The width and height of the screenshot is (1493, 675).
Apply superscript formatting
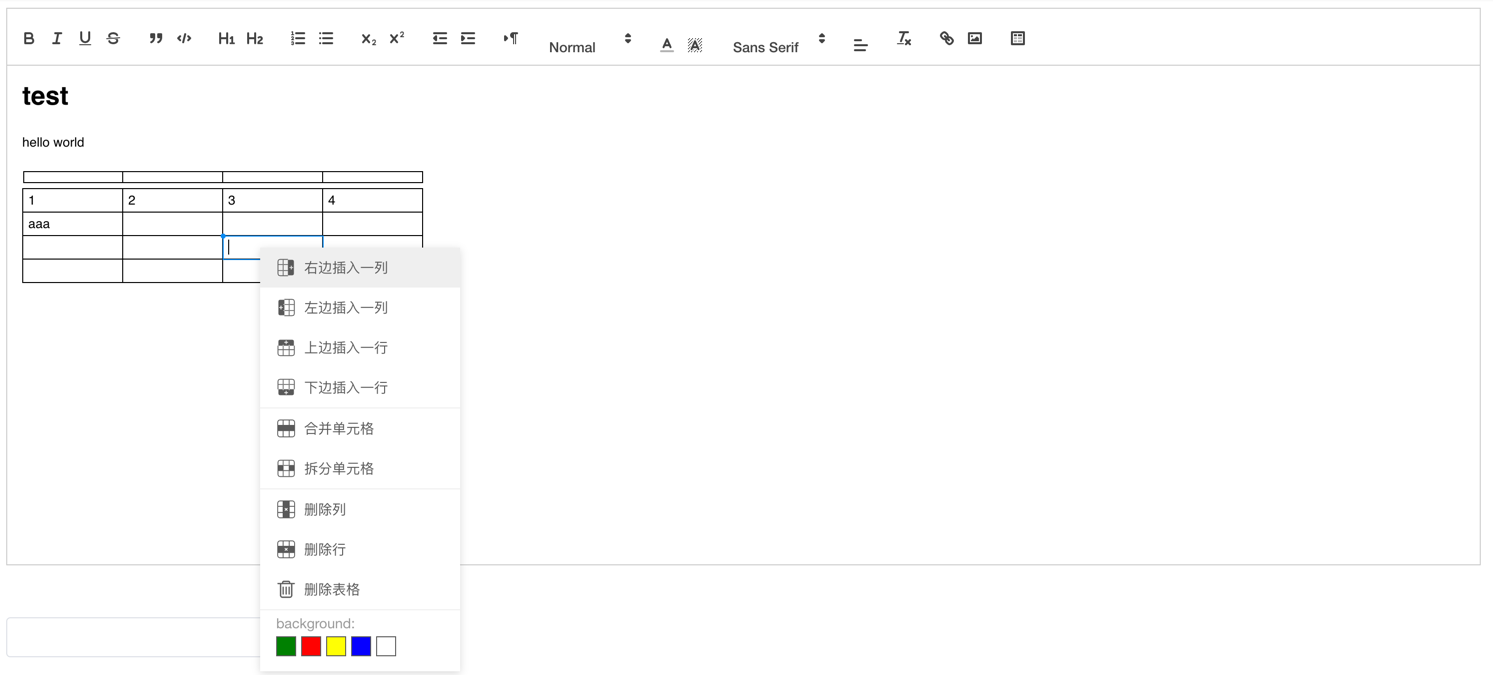coord(397,38)
